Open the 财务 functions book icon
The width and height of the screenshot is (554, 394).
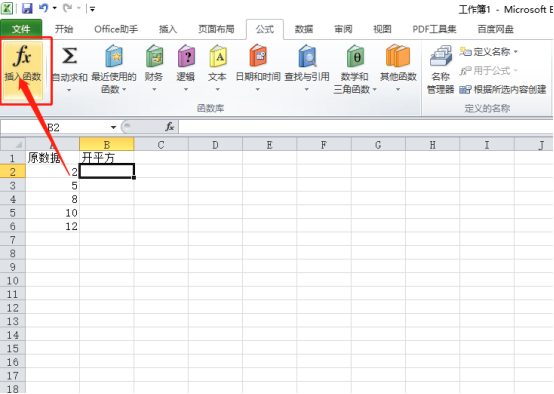click(x=155, y=56)
